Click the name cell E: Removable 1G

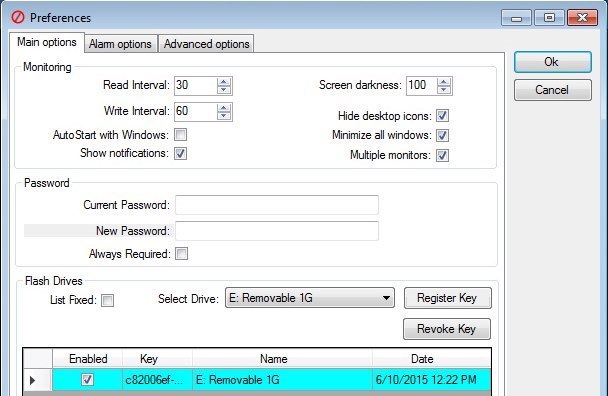(282, 380)
